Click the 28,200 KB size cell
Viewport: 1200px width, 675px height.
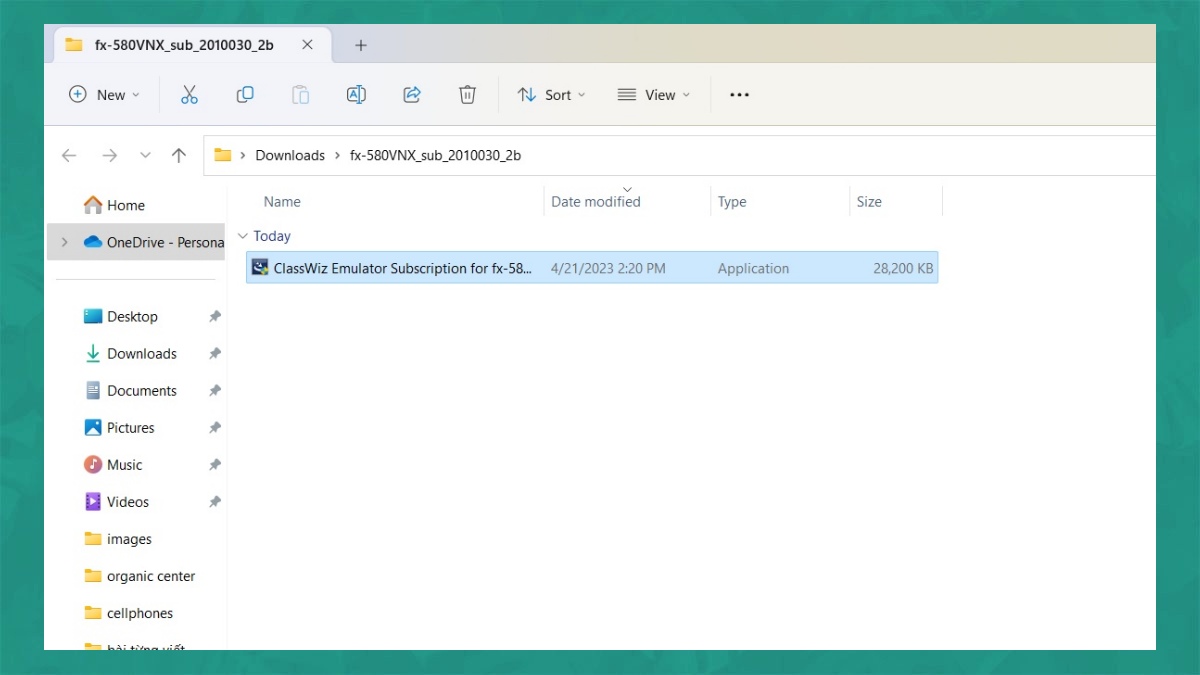[903, 268]
